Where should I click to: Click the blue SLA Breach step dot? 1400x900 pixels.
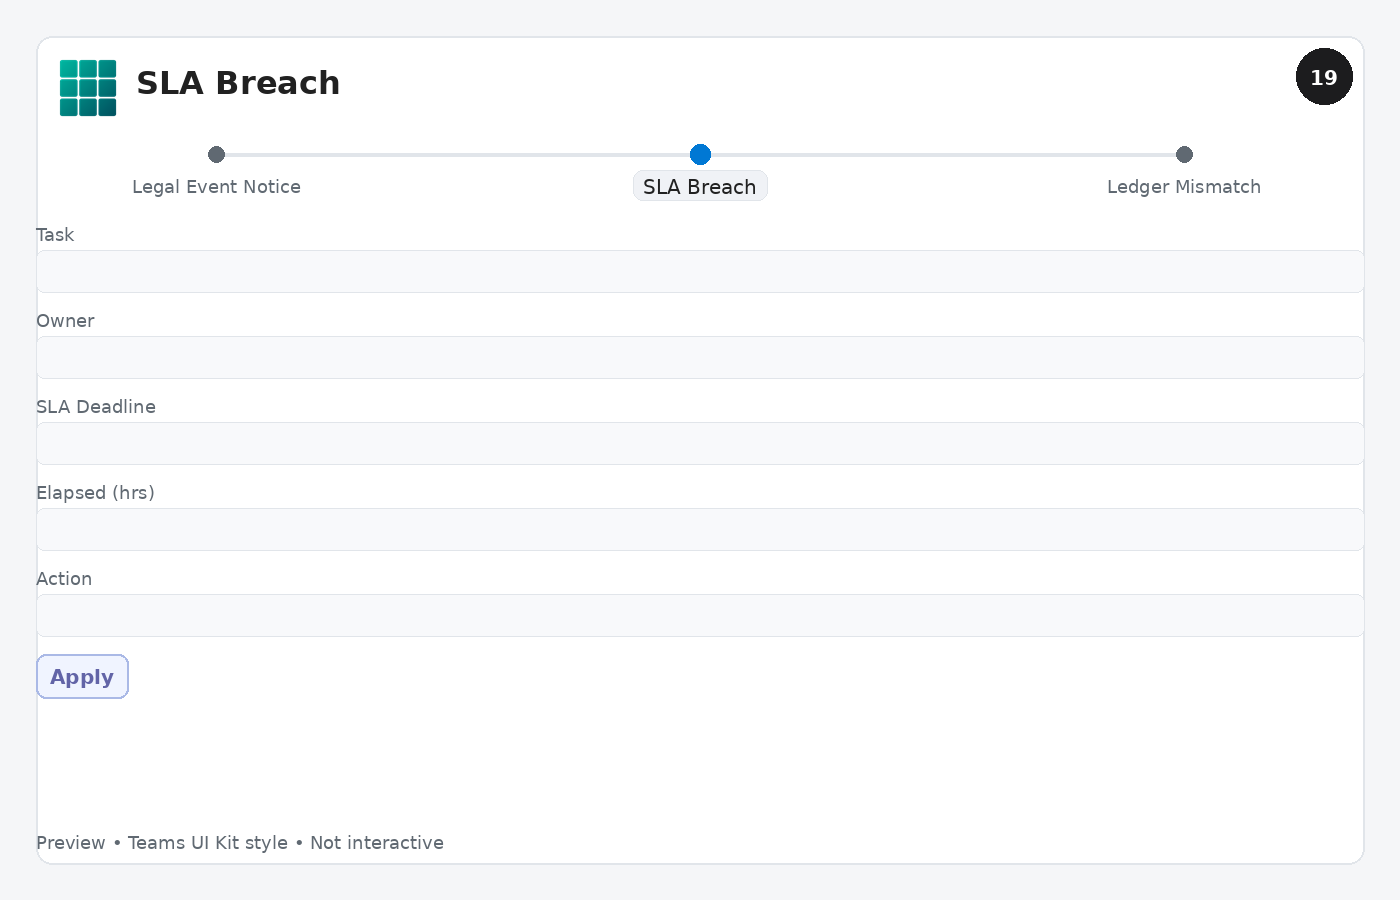click(700, 154)
